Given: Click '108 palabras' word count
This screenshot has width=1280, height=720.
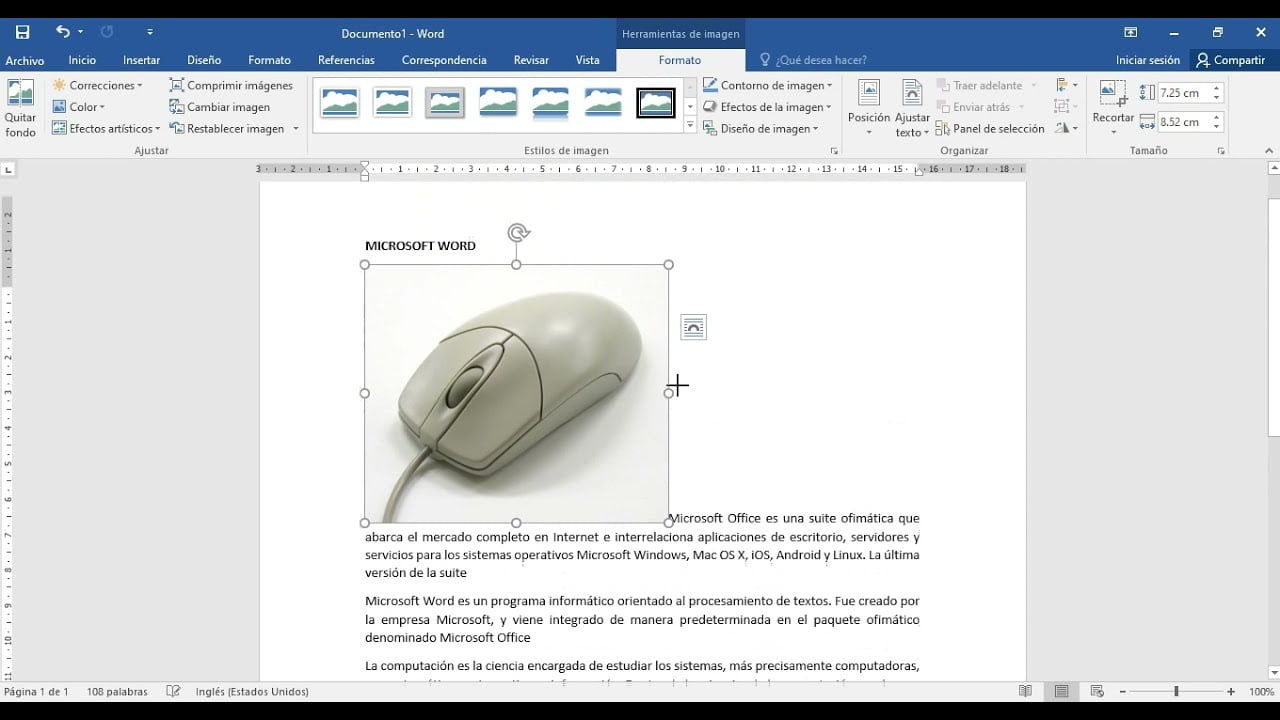Looking at the screenshot, I should point(117,691).
